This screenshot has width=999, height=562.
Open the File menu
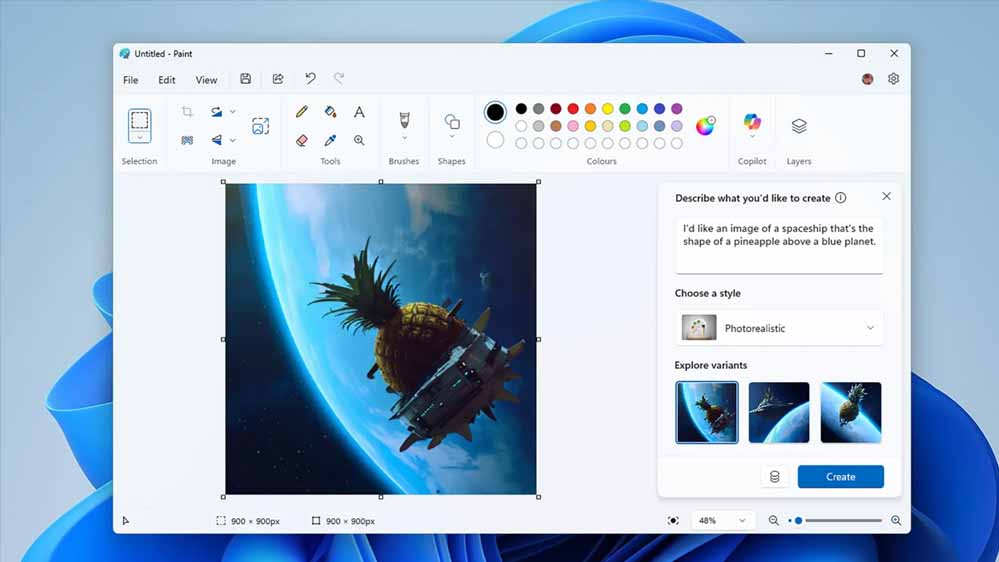point(131,80)
